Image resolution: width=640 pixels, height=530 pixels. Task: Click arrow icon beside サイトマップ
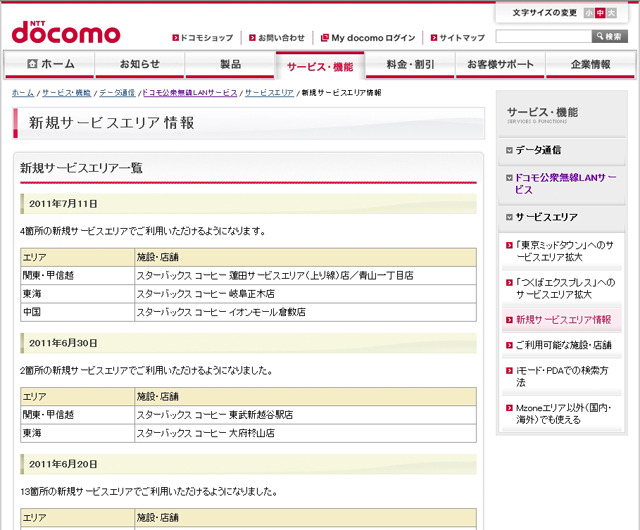pos(432,38)
